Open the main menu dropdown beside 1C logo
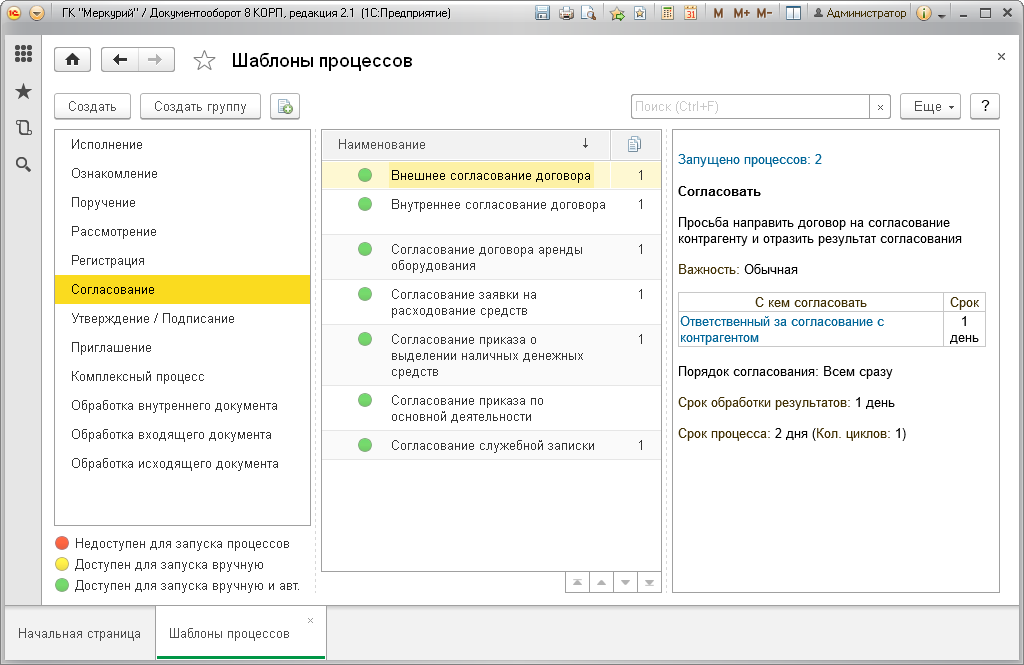 tap(37, 13)
